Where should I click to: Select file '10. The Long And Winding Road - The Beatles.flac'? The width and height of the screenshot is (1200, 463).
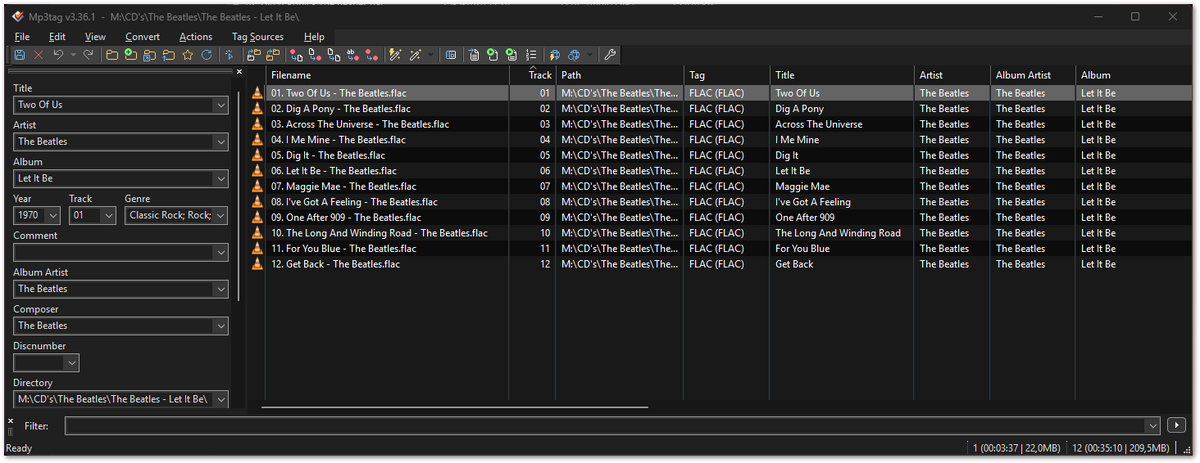click(380, 233)
